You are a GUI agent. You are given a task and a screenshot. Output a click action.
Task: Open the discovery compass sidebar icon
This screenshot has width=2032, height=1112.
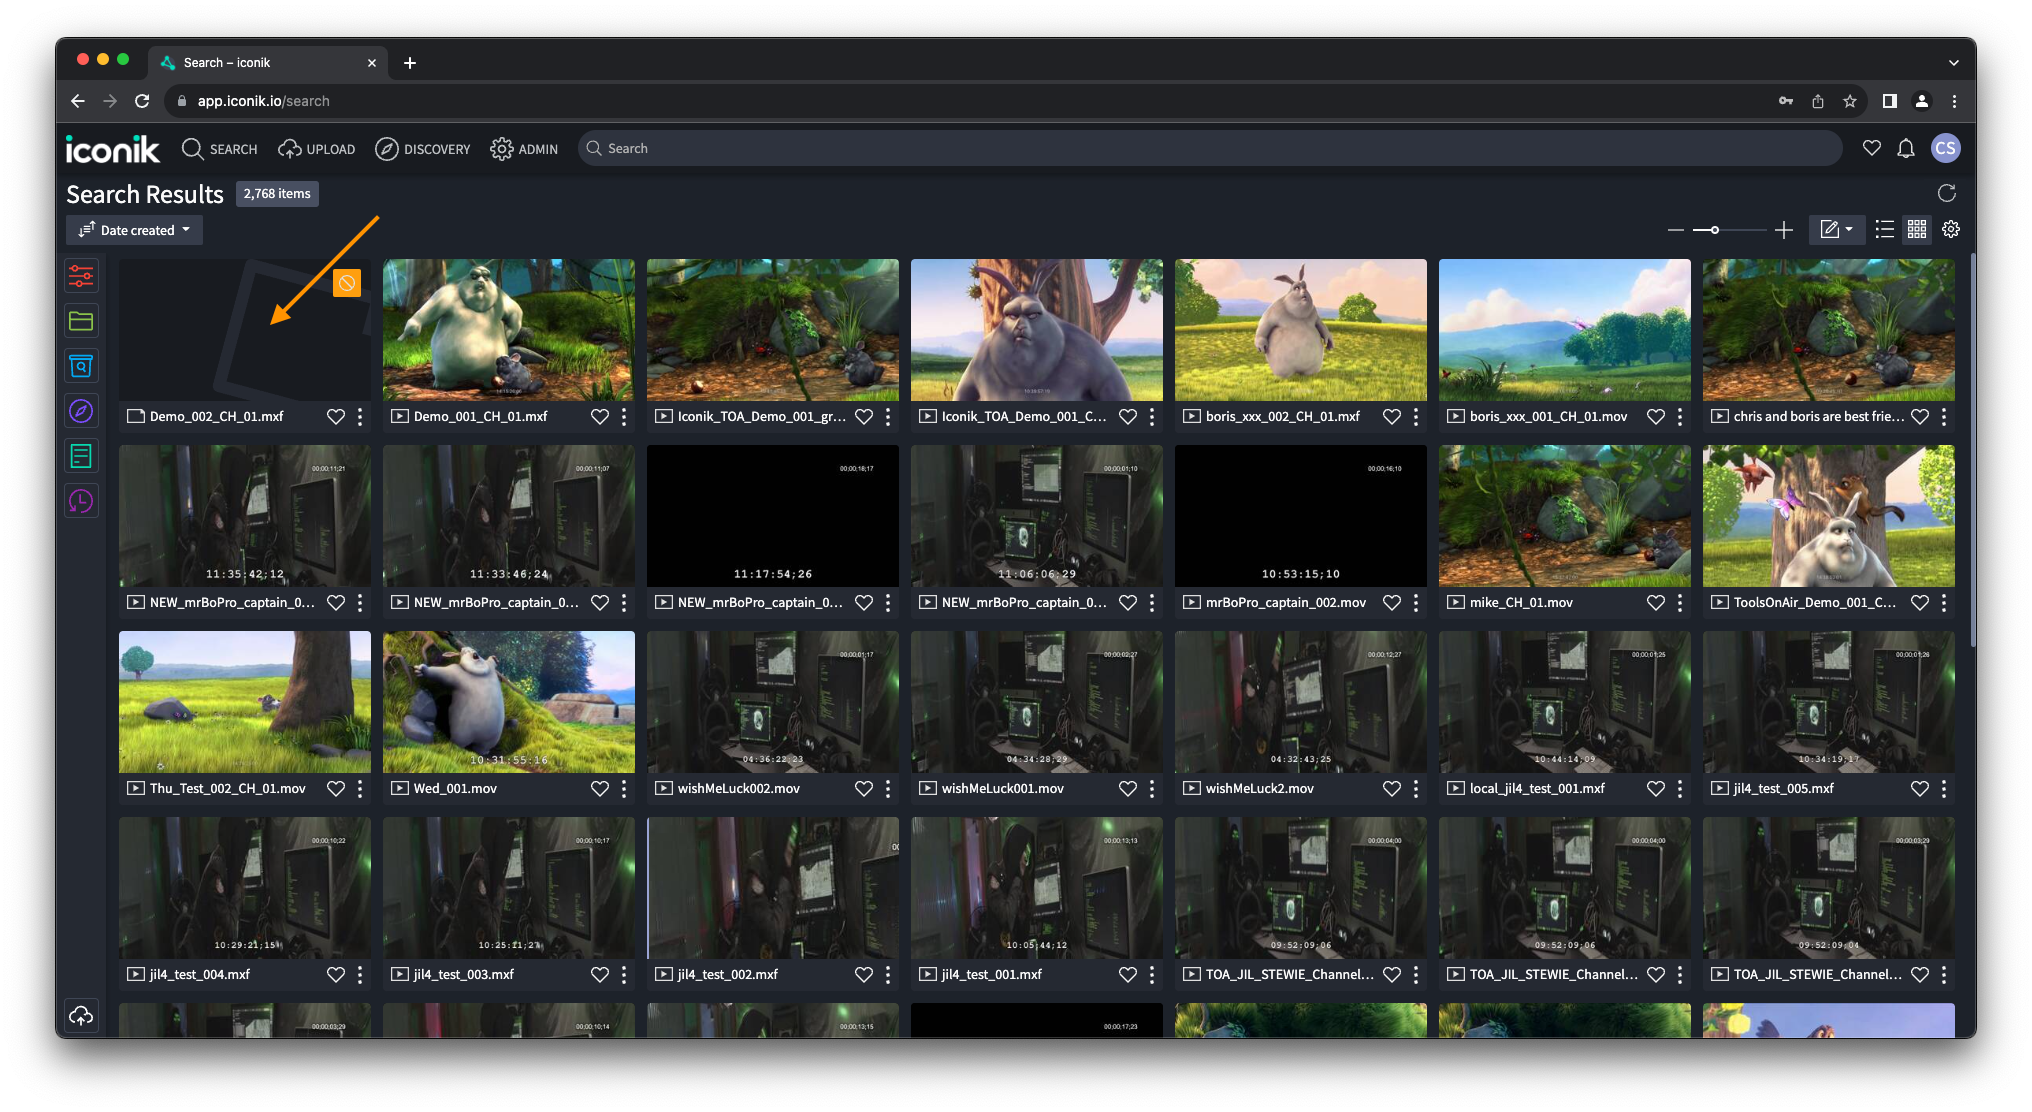(81, 411)
